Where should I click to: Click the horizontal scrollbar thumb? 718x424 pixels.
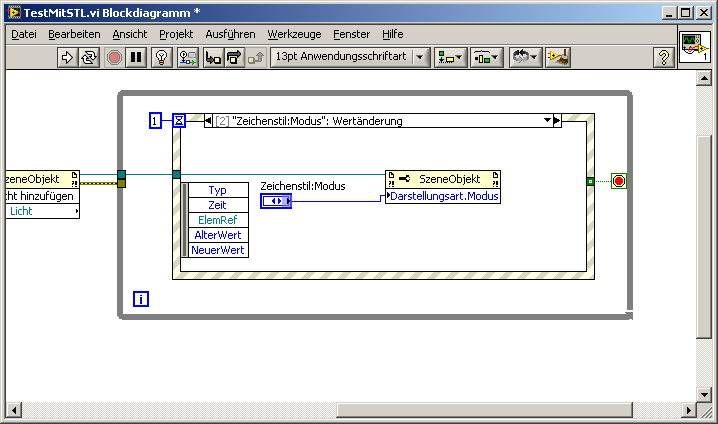484,410
